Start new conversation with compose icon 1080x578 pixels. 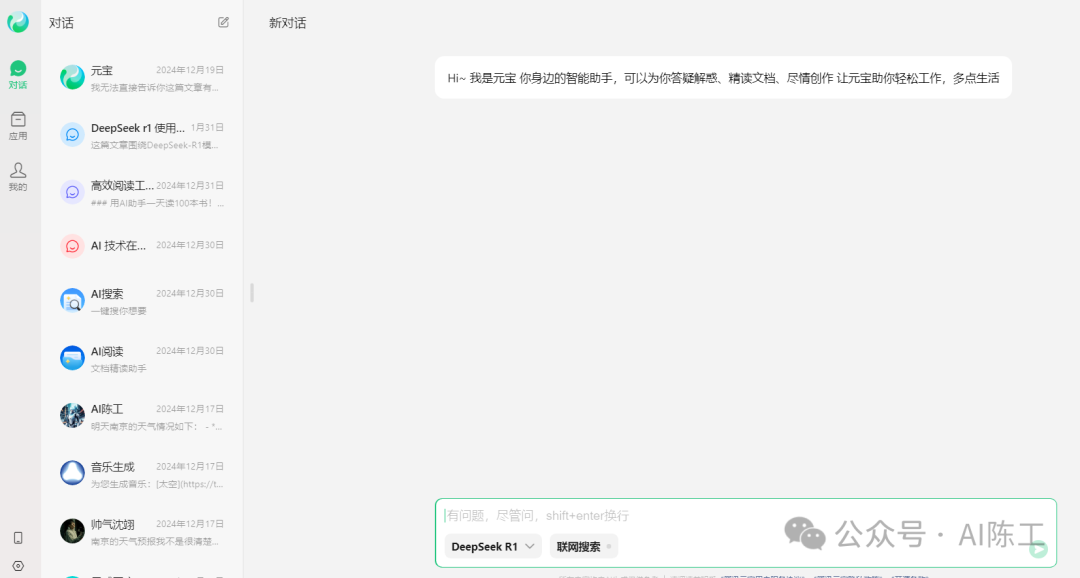click(223, 22)
